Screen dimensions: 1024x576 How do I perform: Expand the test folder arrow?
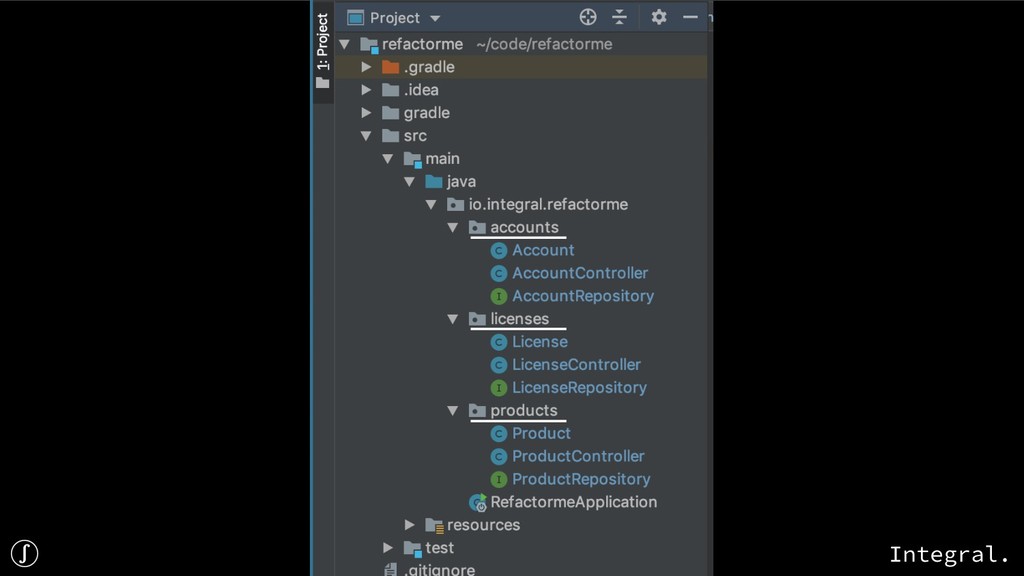click(x=388, y=547)
